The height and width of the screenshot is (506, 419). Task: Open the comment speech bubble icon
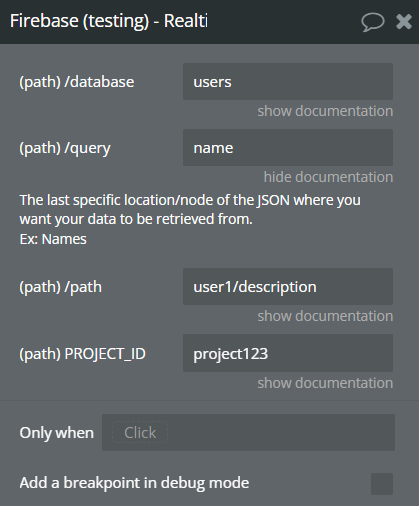373,22
